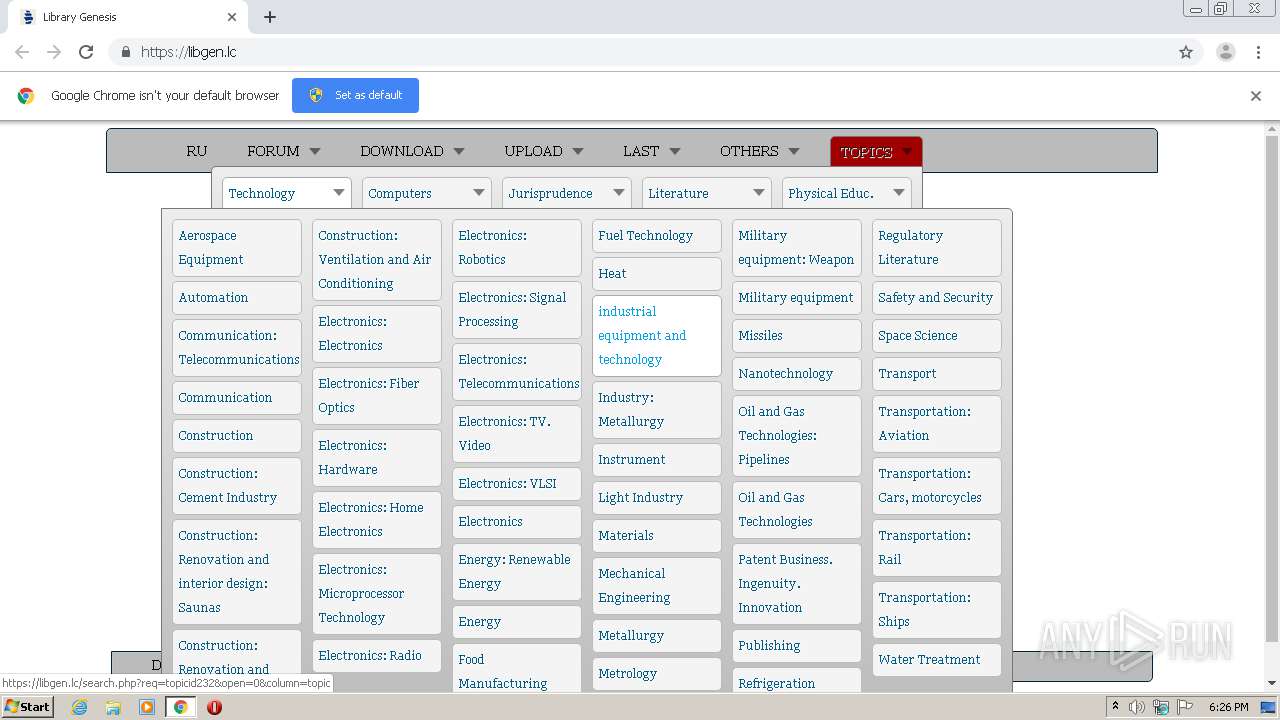
Task: Open Internet Explorer from taskbar
Action: [79, 707]
